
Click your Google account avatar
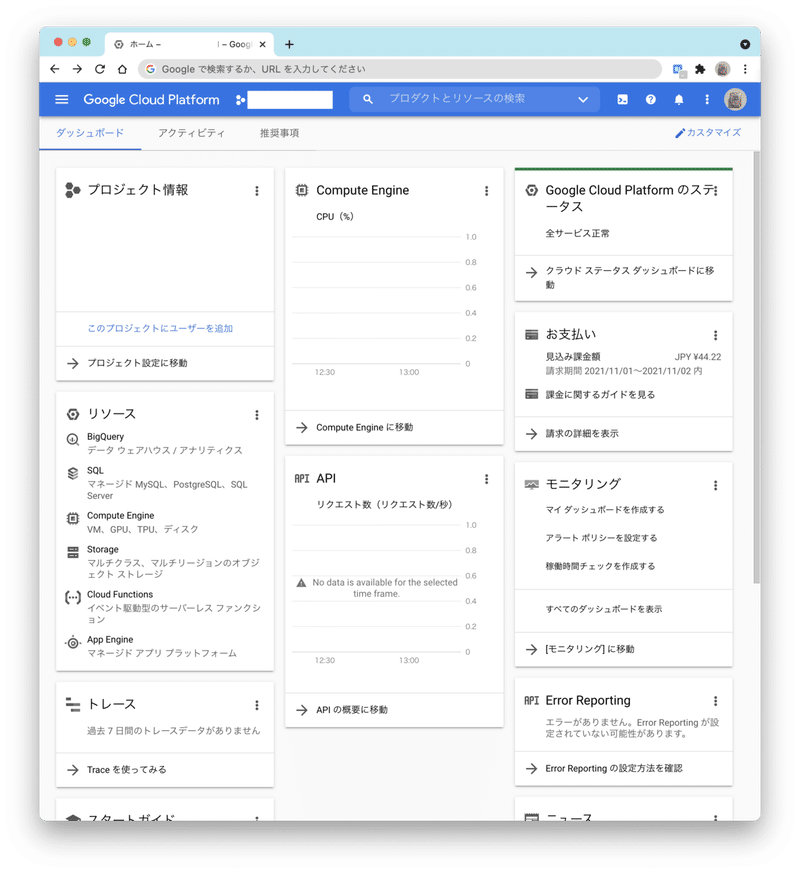[x=736, y=99]
